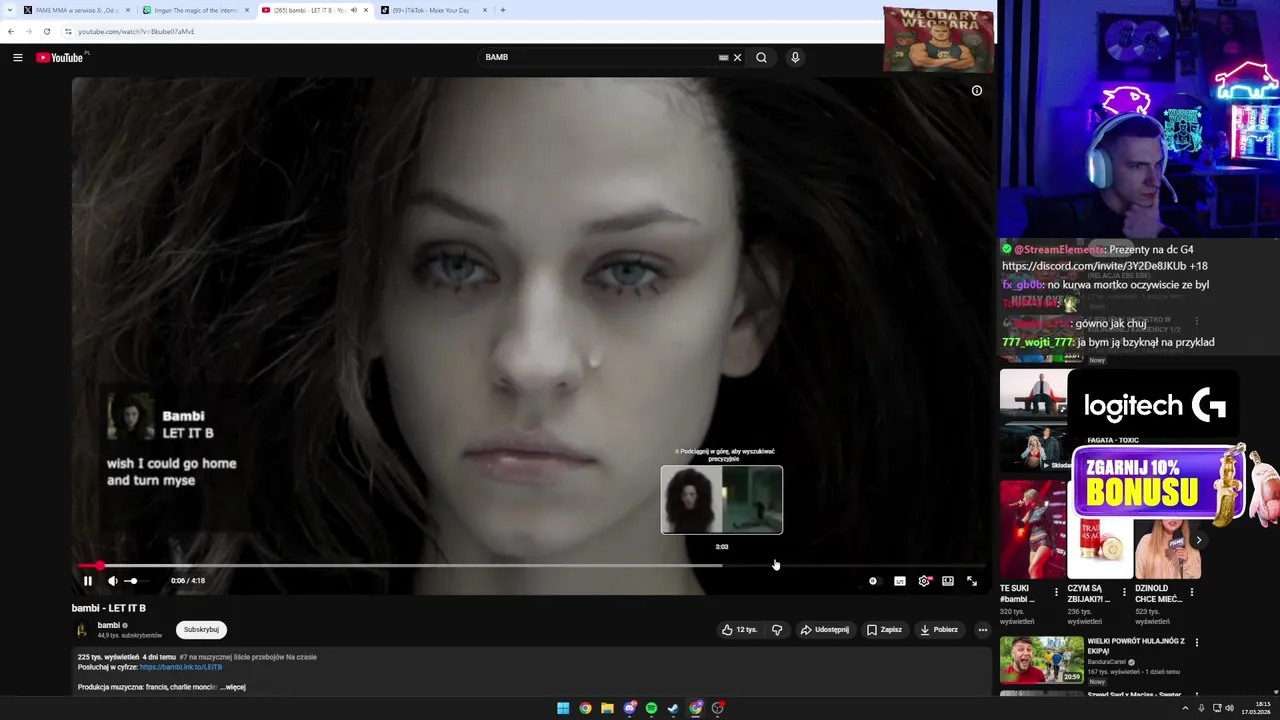This screenshot has height=720, width=1280.
Task: Expand description with ...więcej
Action: 233,687
